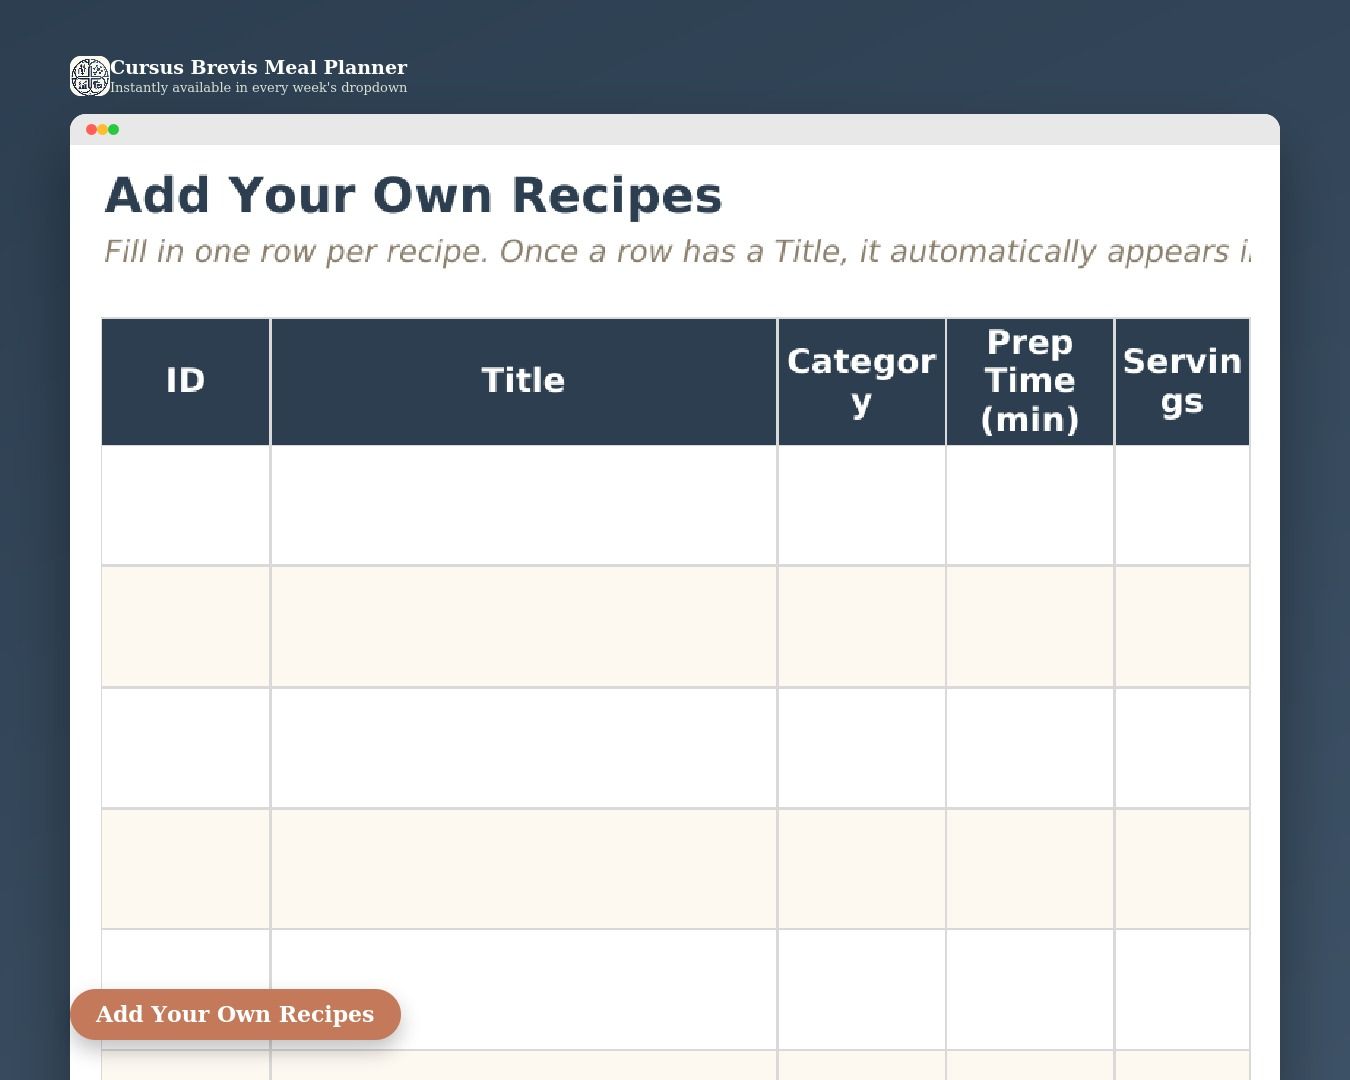The height and width of the screenshot is (1080, 1350).
Task: Select the Title column header
Action: (x=524, y=381)
